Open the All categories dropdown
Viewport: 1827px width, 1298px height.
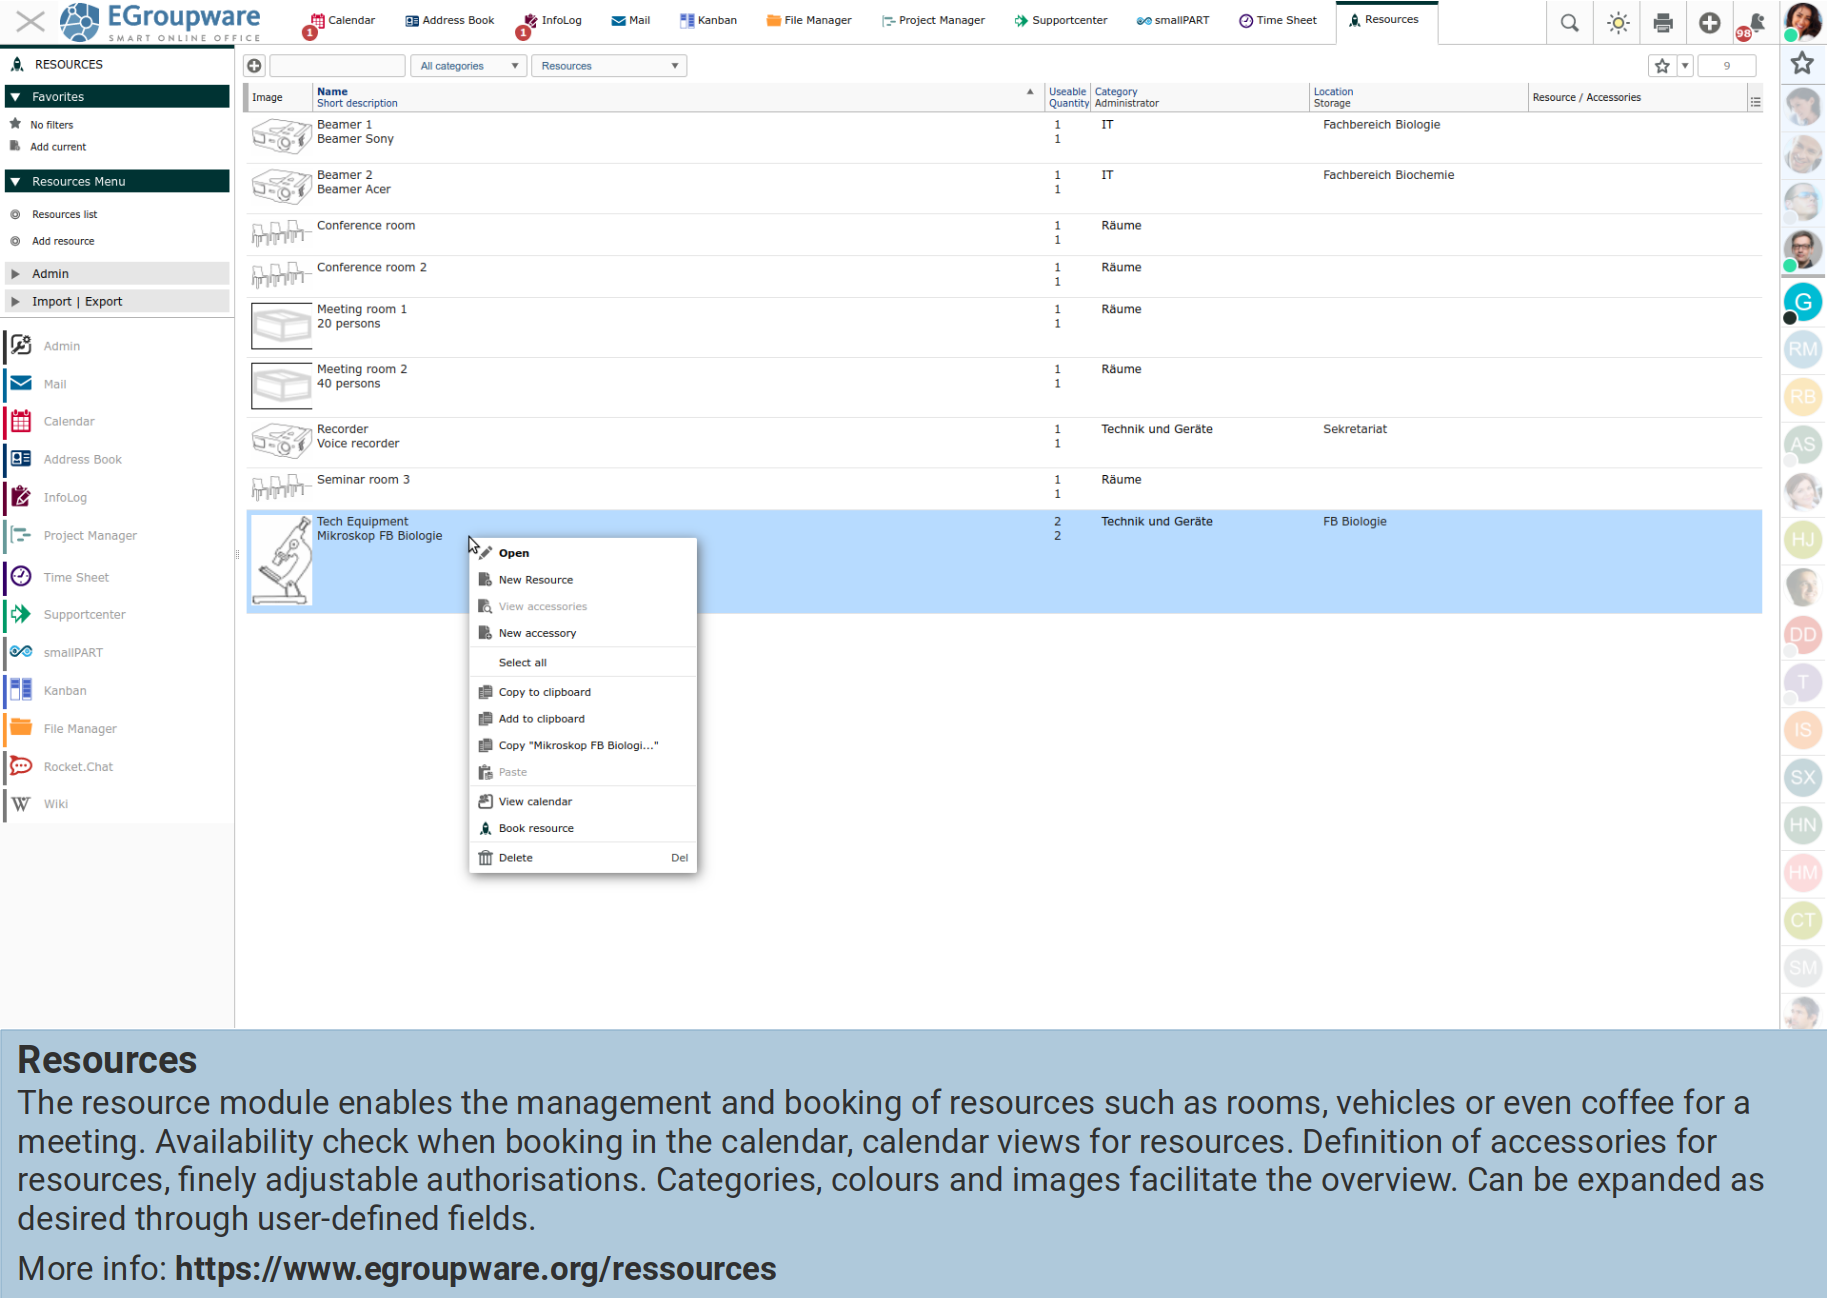point(469,66)
